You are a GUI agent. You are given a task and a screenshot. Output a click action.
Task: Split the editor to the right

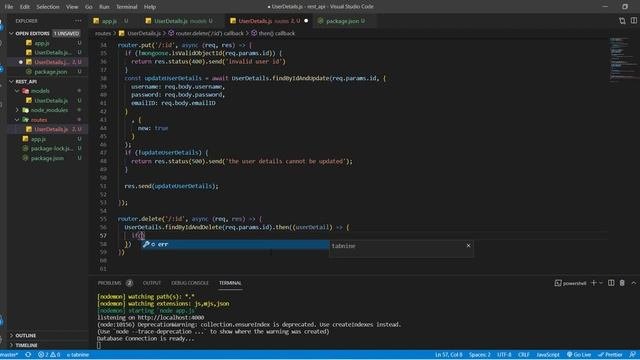633,21
